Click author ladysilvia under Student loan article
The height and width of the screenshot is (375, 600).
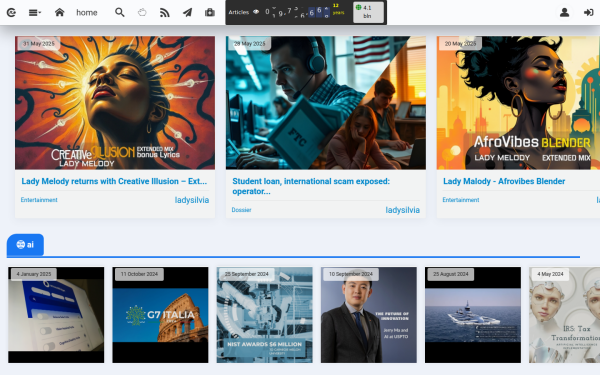click(403, 210)
